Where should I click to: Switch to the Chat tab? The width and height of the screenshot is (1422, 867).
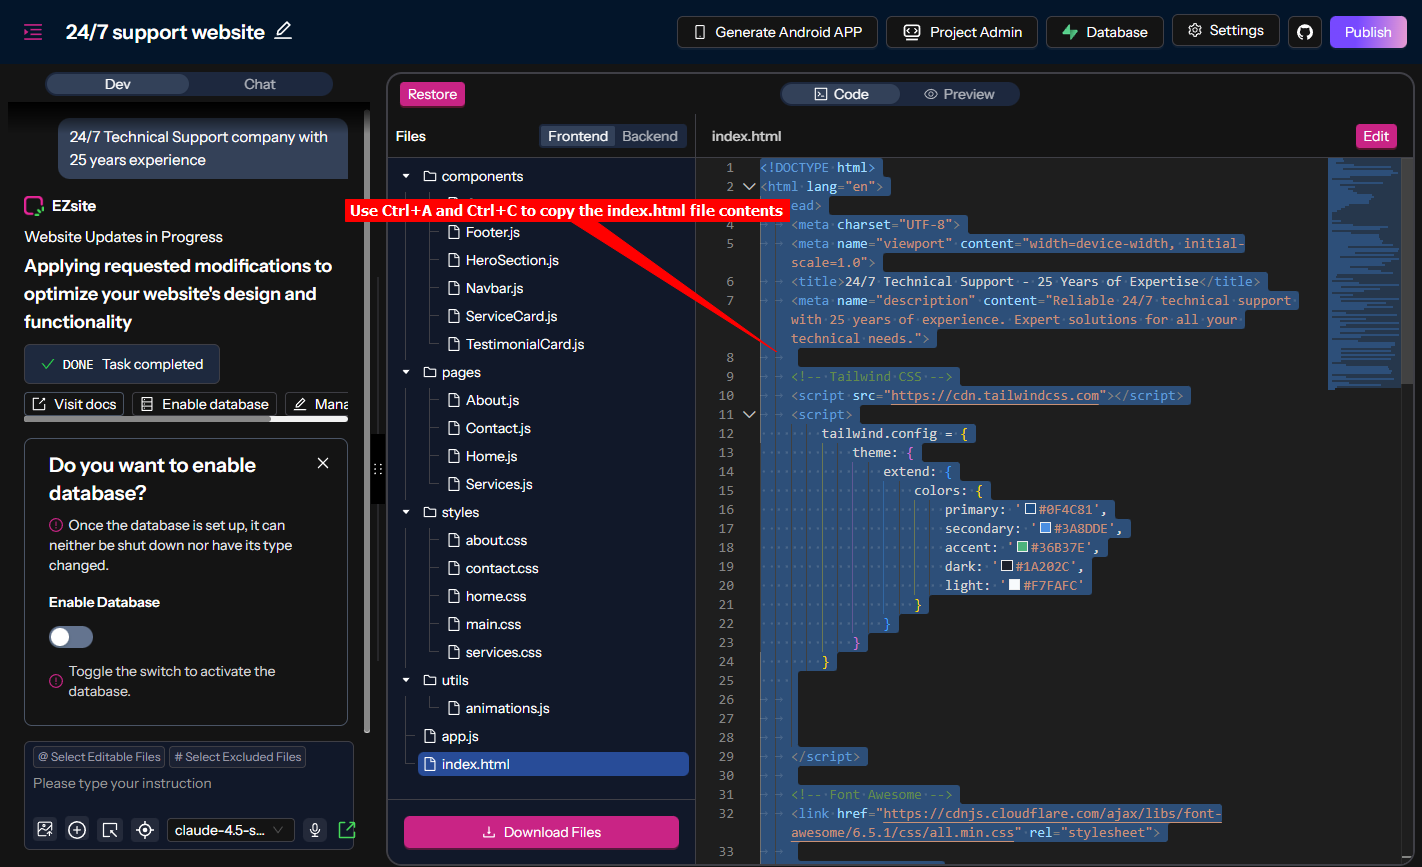pyautogui.click(x=259, y=84)
